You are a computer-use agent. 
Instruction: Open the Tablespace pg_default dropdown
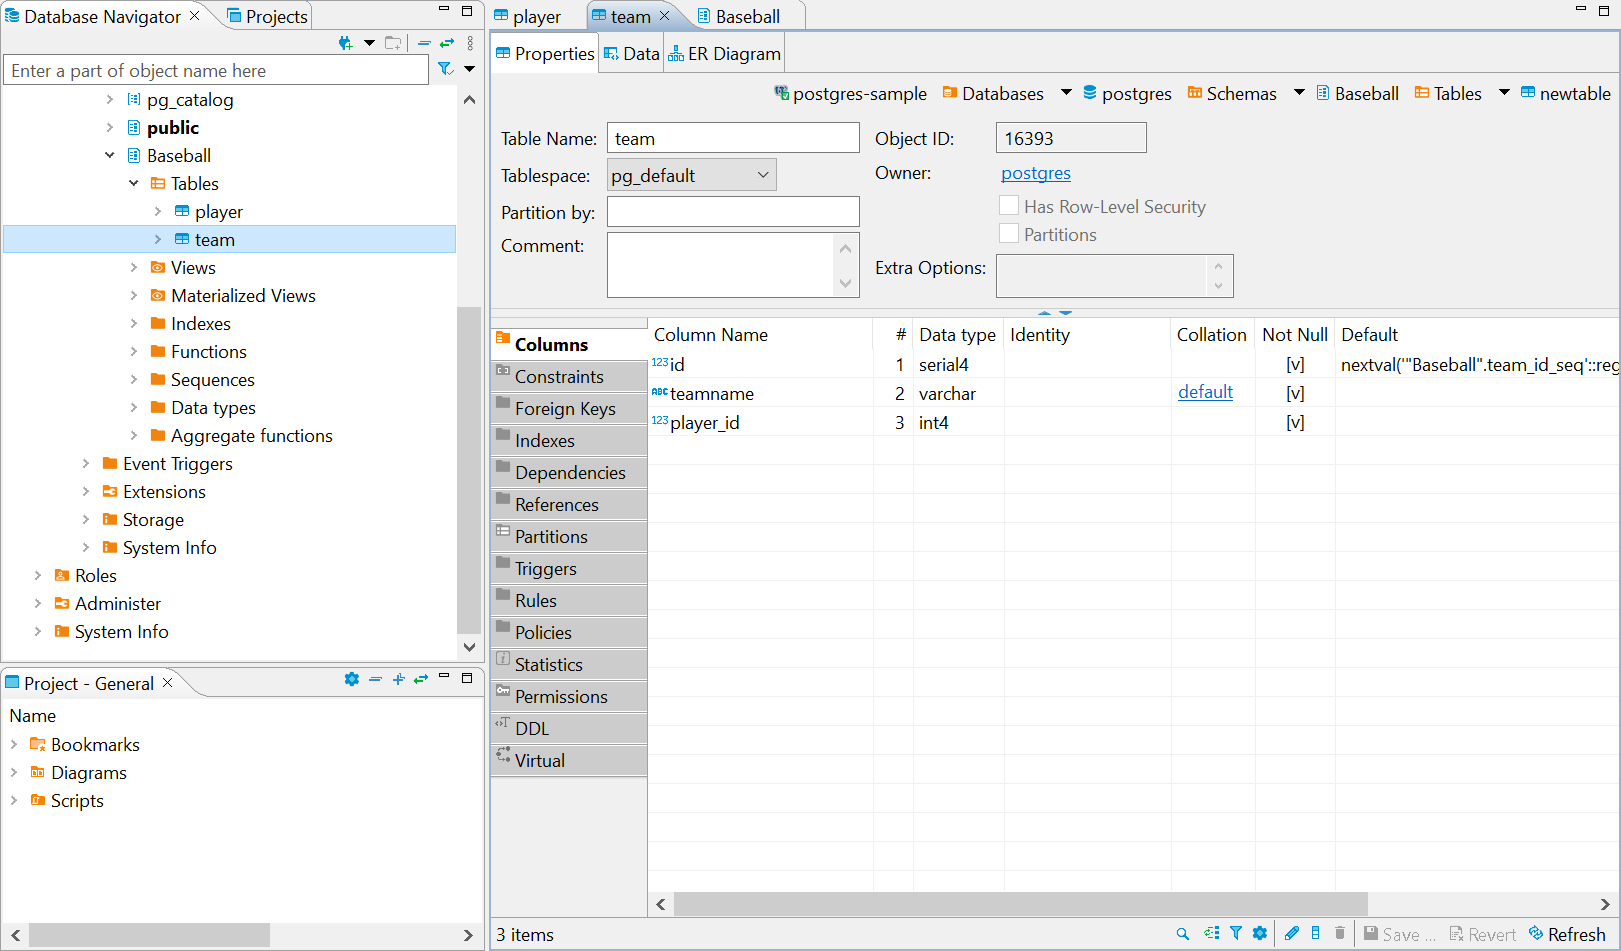point(691,175)
